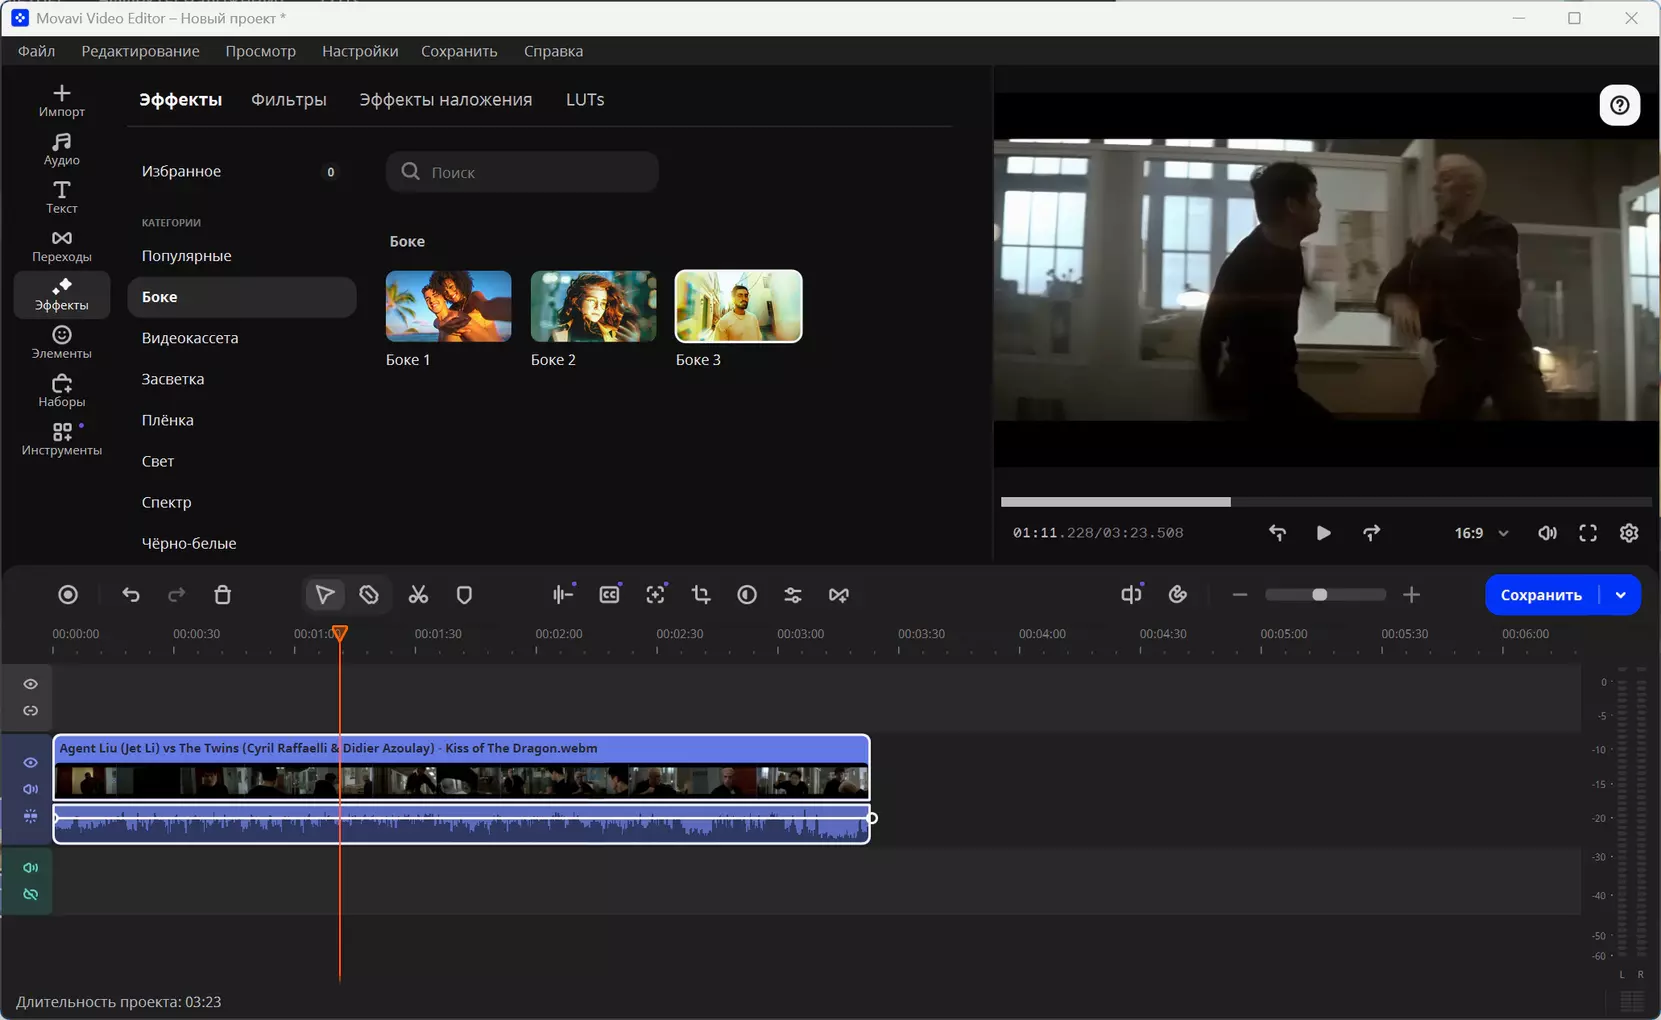Toggle the link icon on the overlay track
This screenshot has height=1020, width=1661.
(x=31, y=711)
